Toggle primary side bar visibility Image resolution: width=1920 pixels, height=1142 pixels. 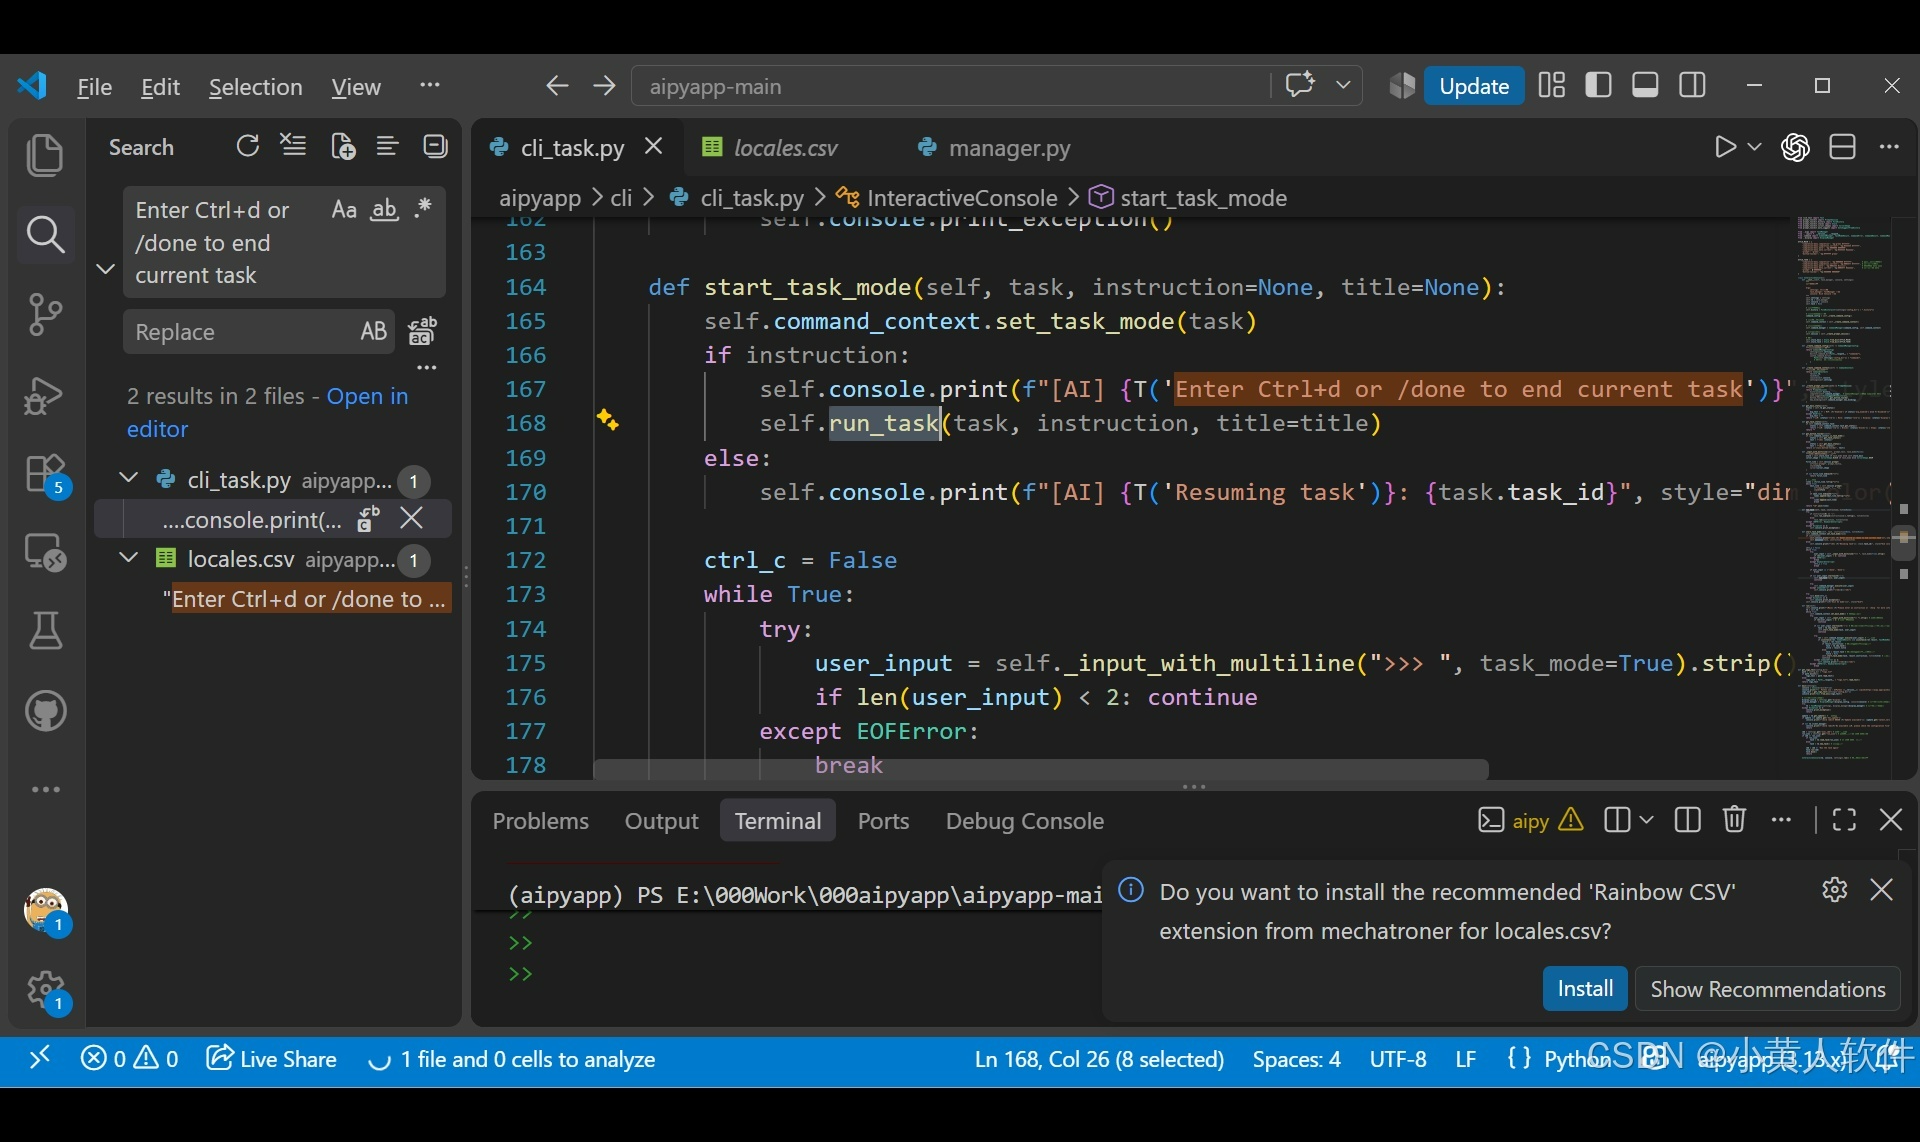[1598, 86]
